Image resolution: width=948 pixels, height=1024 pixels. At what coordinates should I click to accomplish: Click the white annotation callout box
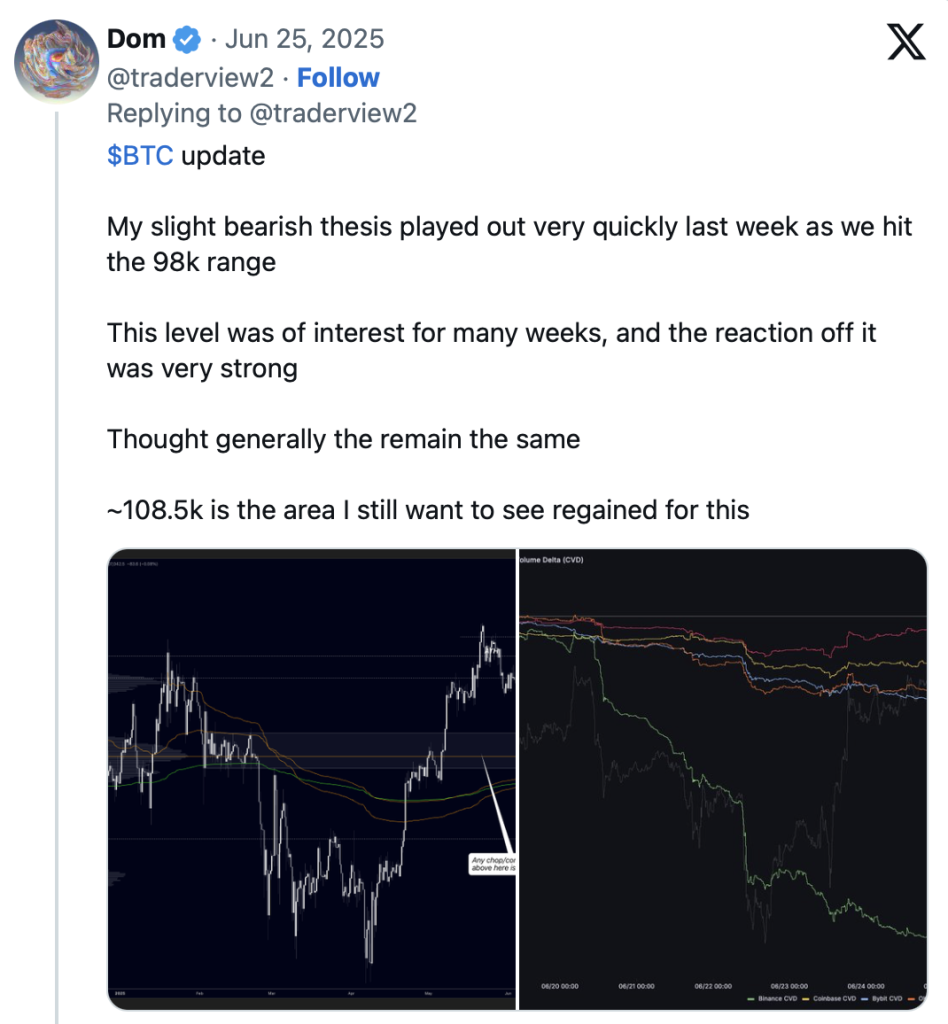(x=492, y=864)
